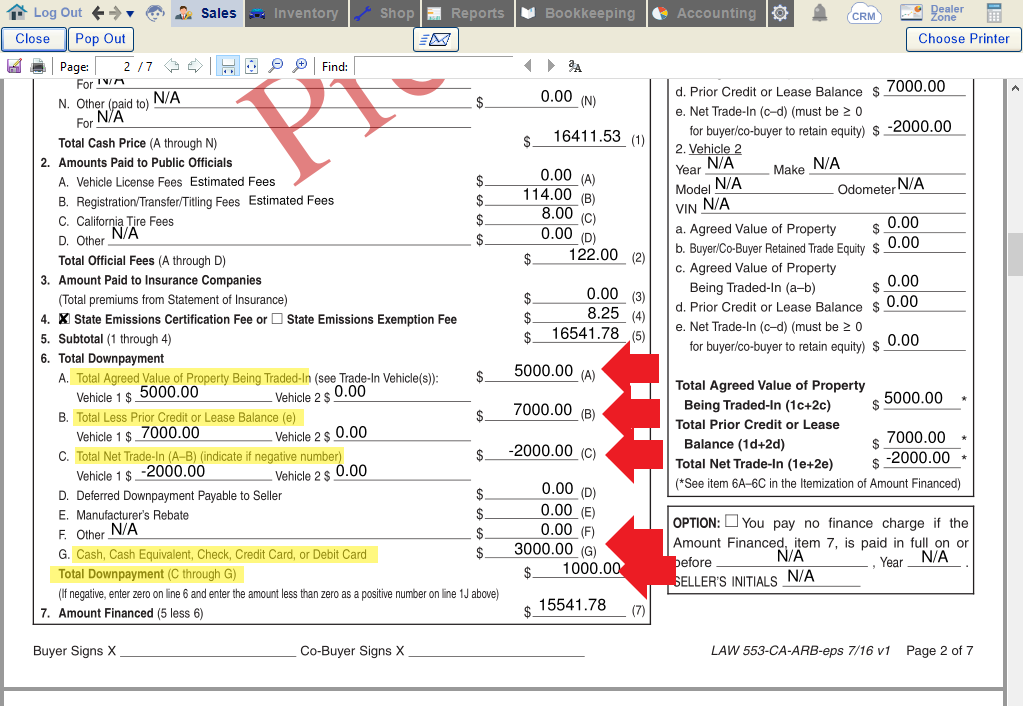Open the Bookkeeping tab

[x=581, y=13]
